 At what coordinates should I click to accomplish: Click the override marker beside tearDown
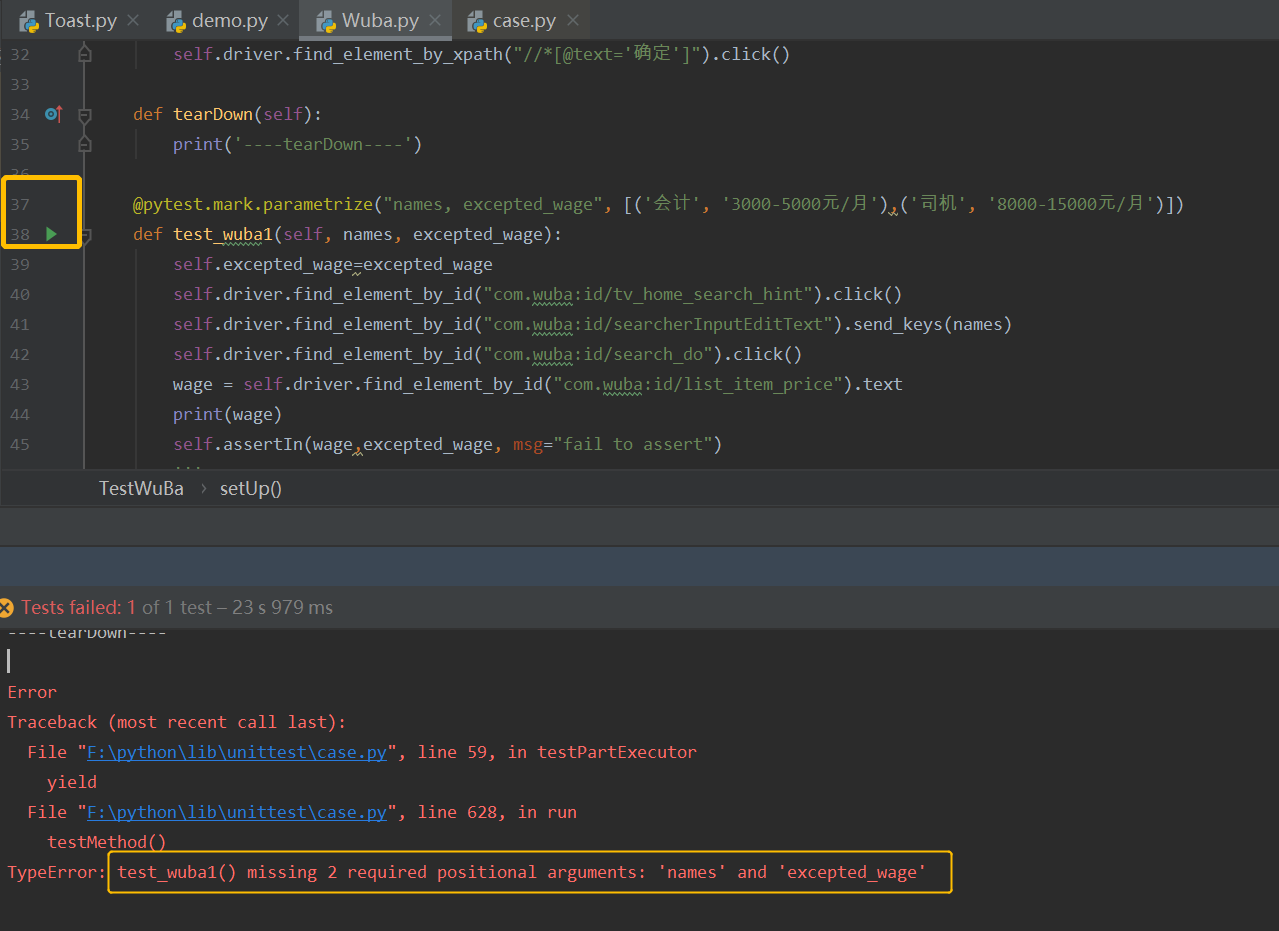[x=53, y=114]
